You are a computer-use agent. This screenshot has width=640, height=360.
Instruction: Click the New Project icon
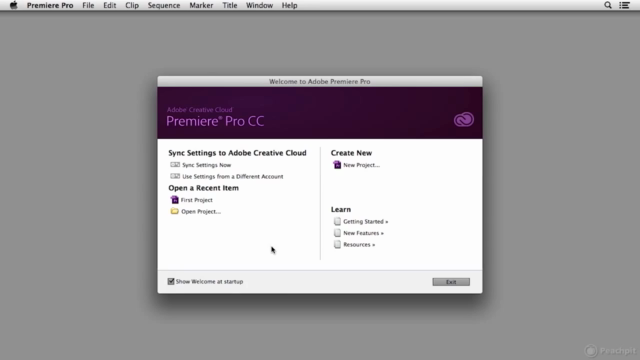pos(337,165)
